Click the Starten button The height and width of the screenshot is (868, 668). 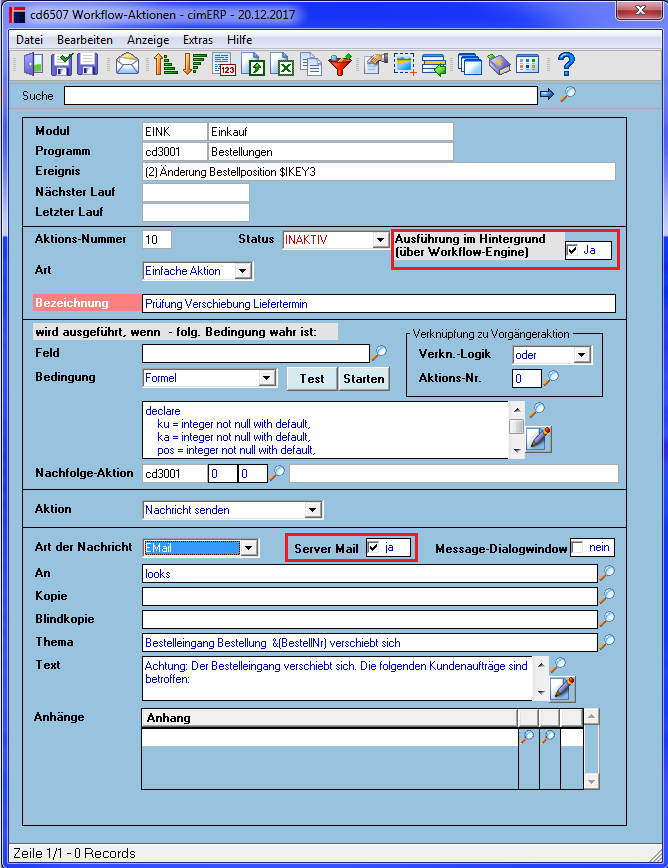(364, 379)
